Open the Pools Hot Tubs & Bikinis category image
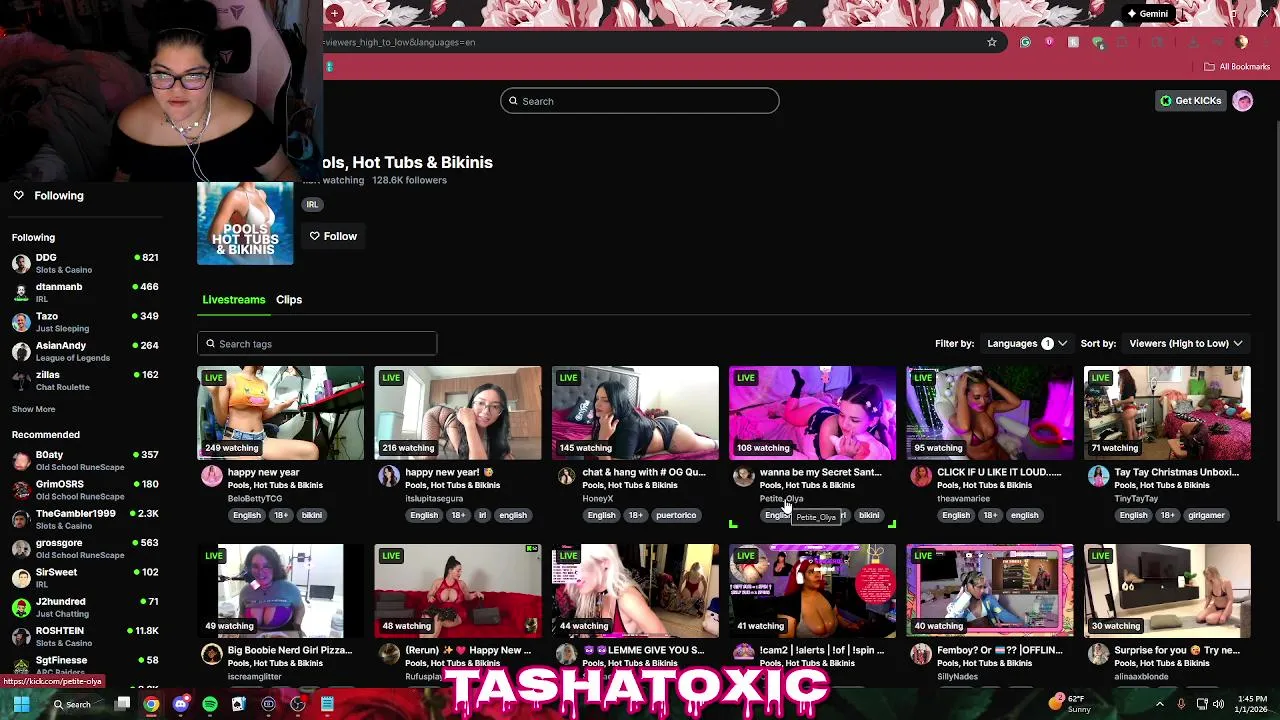The width and height of the screenshot is (1280, 720). point(245,223)
